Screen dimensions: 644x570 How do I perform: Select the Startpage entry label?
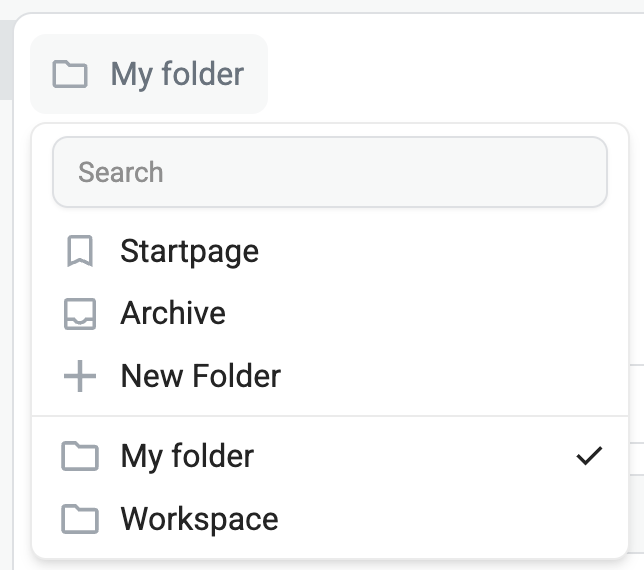(189, 251)
